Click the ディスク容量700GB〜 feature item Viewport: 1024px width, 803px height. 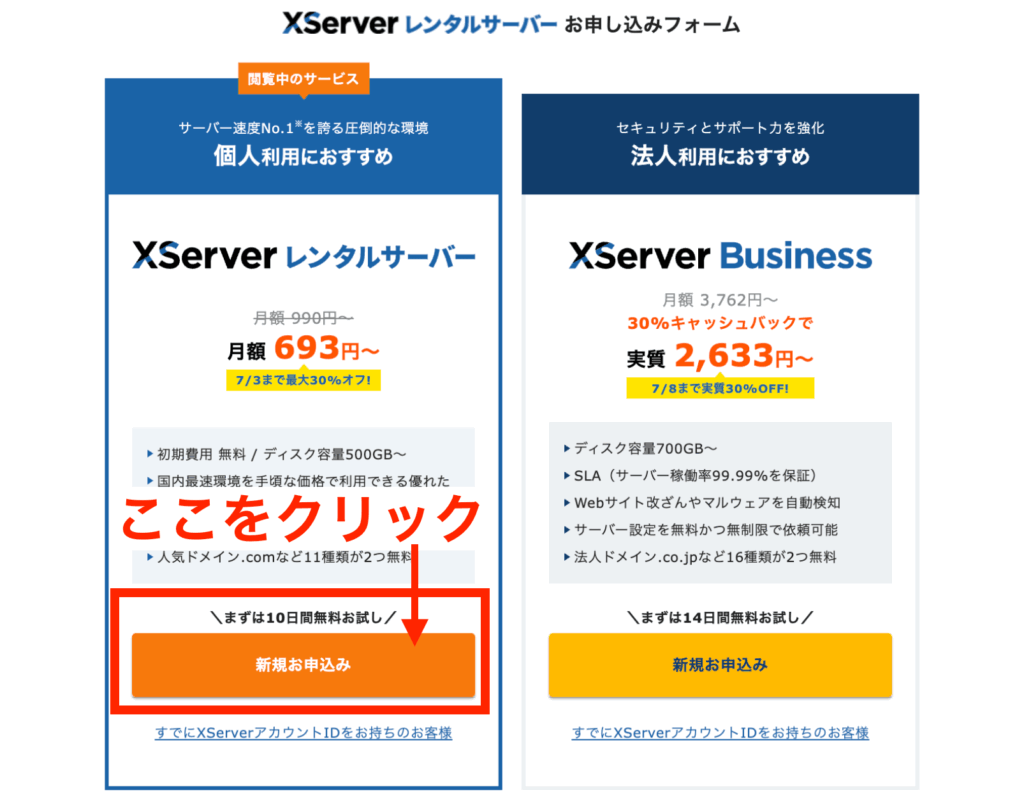pyautogui.click(x=640, y=449)
